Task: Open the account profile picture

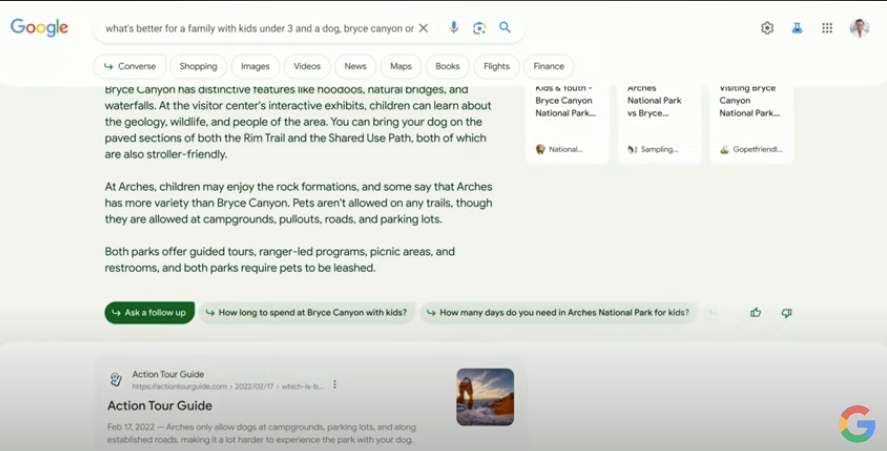Action: (859, 28)
